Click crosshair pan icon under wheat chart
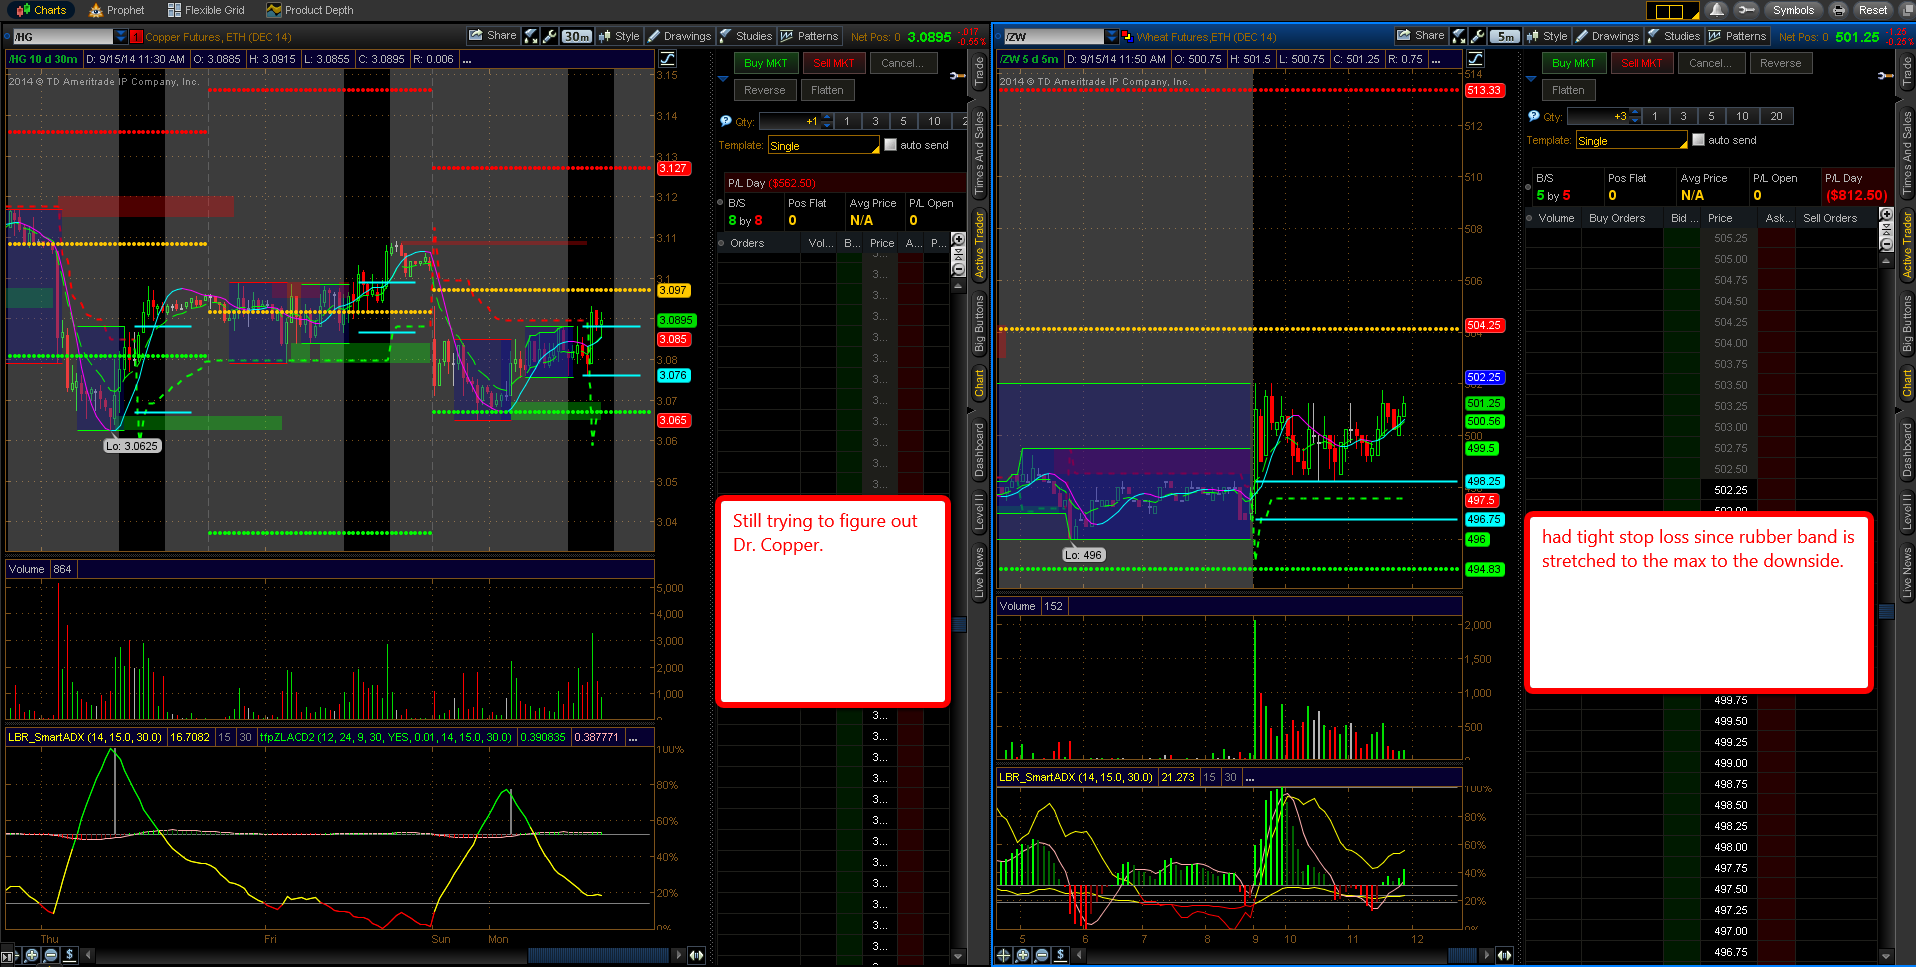The height and width of the screenshot is (967, 1916). click(x=1004, y=955)
